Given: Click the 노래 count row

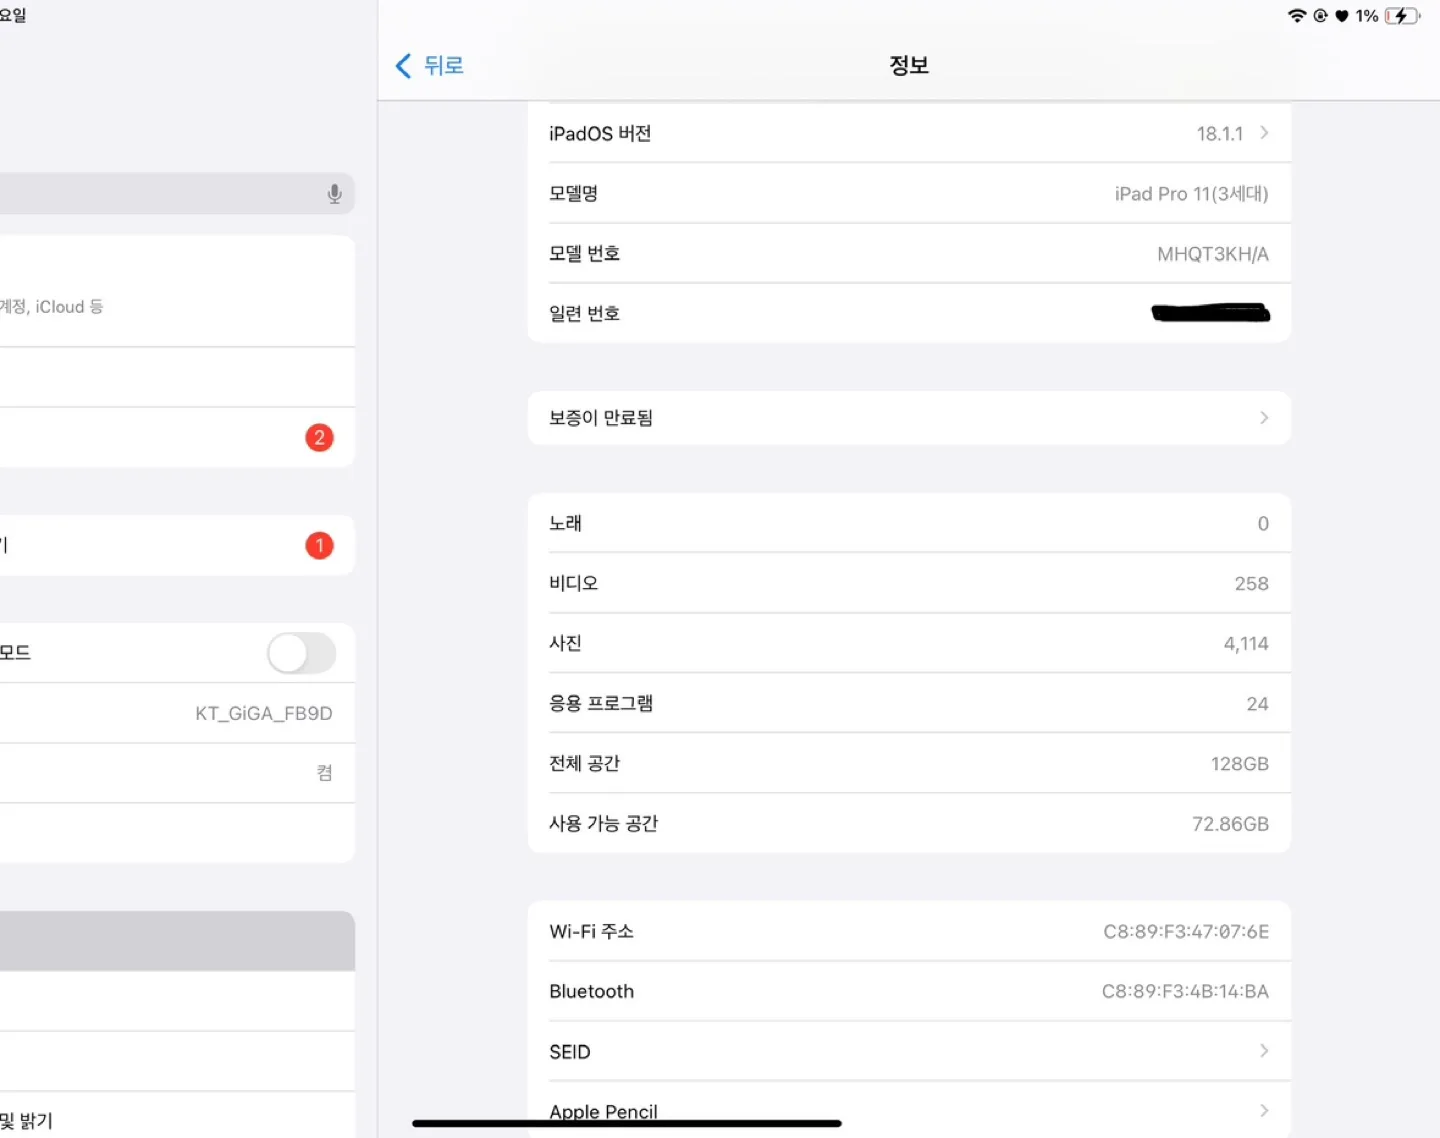Looking at the screenshot, I should pyautogui.click(x=909, y=523).
